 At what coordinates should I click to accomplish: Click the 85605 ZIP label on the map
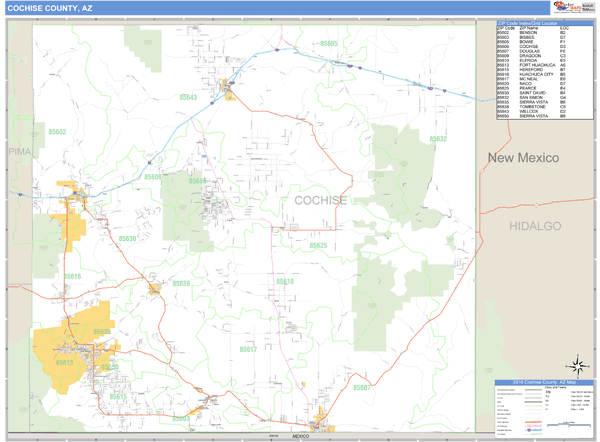(x=329, y=44)
